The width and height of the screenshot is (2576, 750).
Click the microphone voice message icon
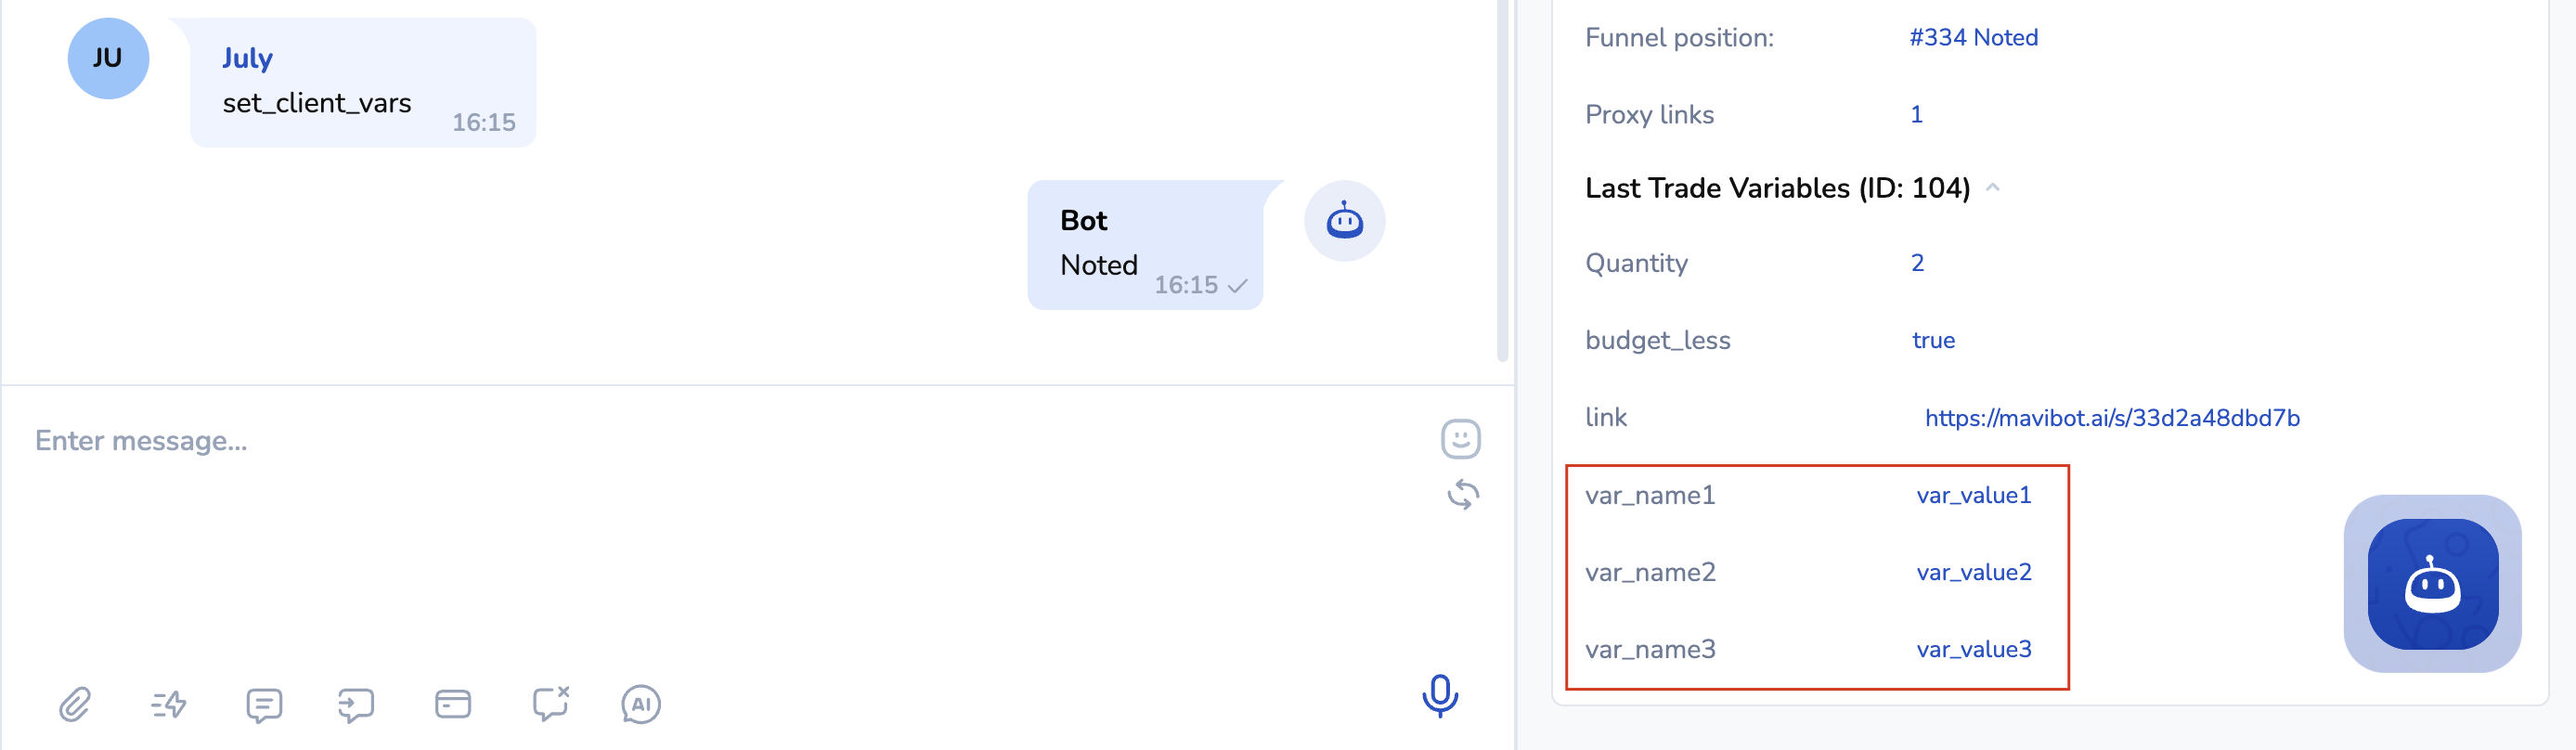(1440, 696)
